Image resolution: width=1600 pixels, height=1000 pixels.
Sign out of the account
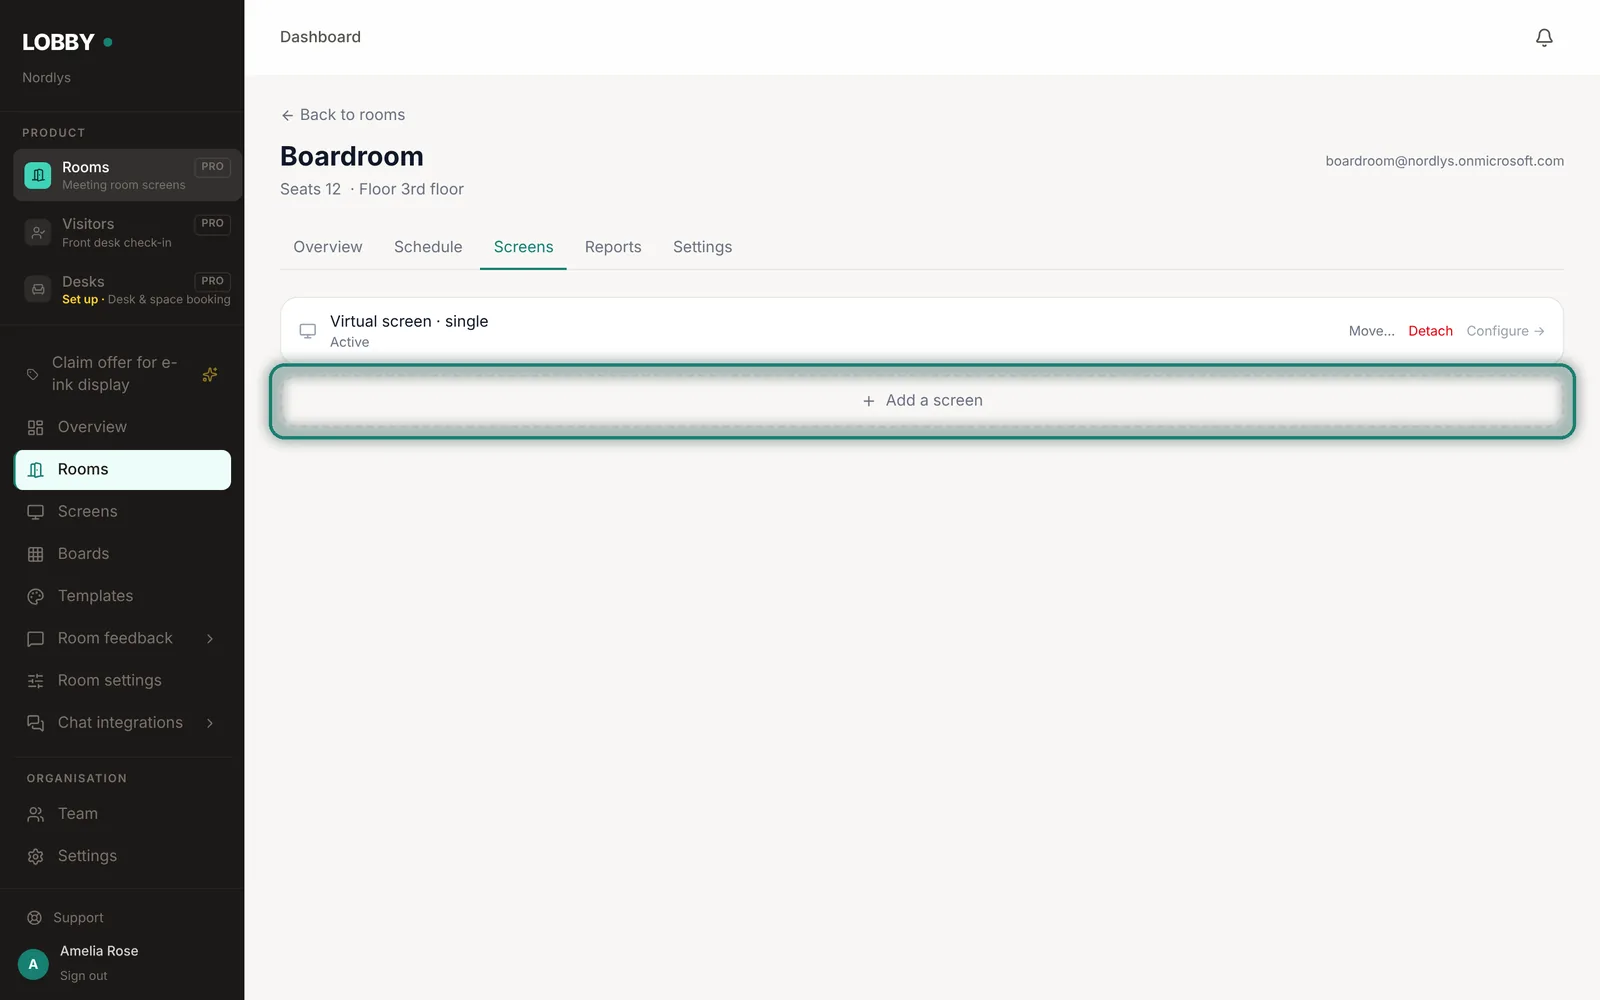pos(83,976)
